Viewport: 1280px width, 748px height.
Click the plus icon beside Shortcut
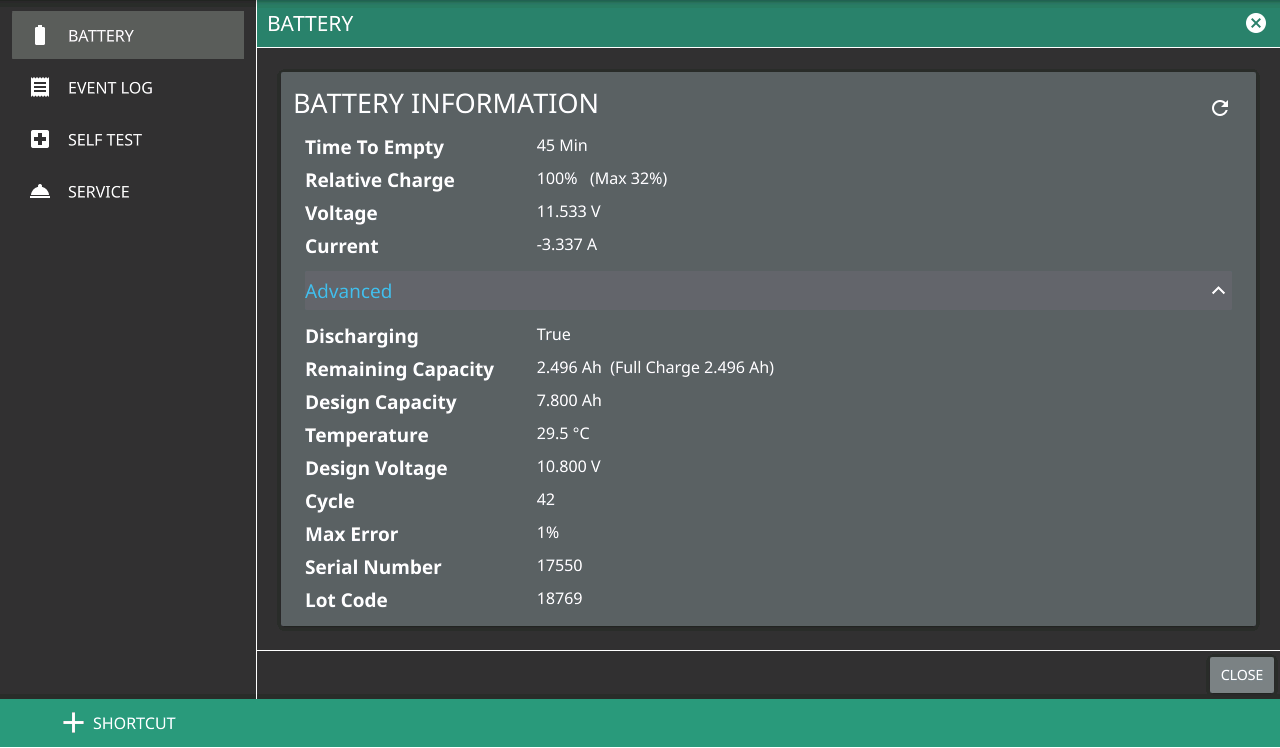73,723
